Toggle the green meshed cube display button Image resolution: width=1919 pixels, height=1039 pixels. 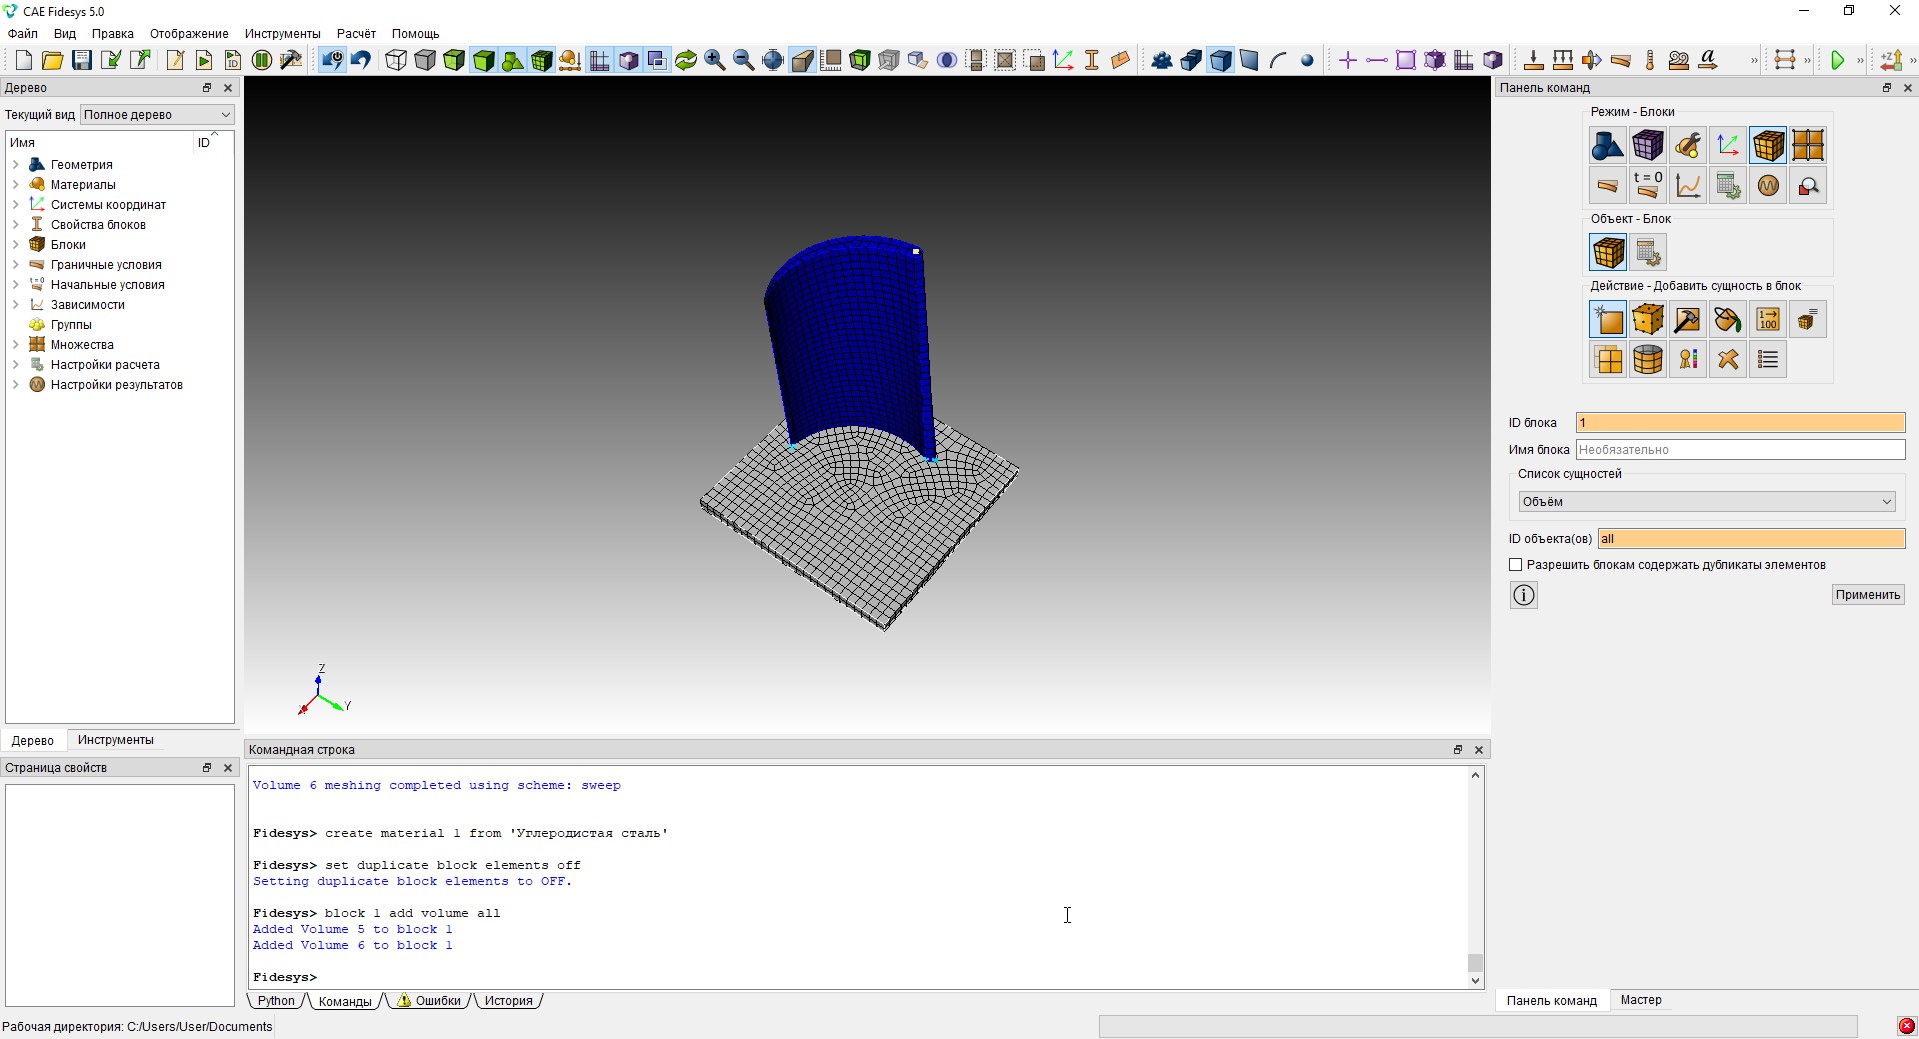[541, 61]
